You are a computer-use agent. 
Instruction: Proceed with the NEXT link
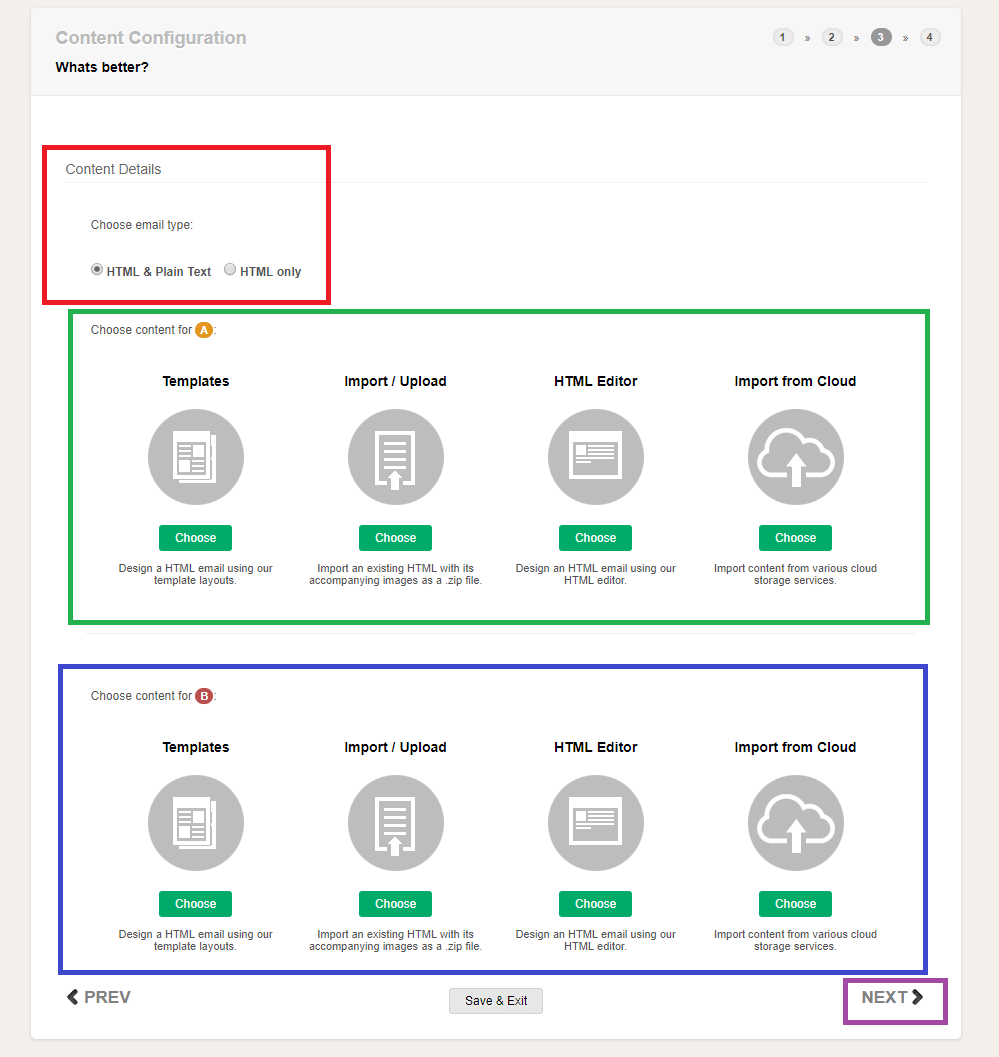(x=892, y=997)
